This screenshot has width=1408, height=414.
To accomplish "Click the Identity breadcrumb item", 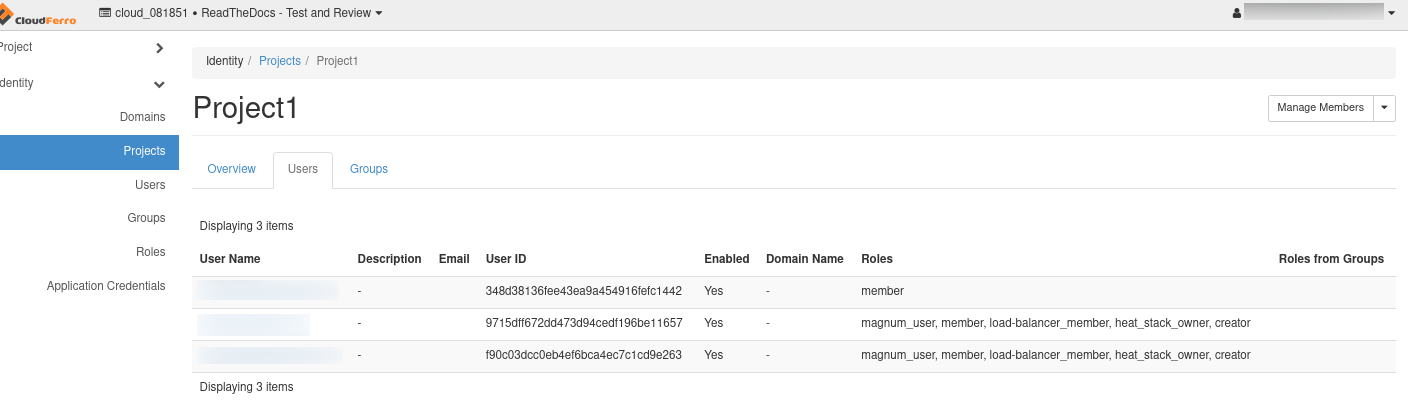I will coord(224,61).
